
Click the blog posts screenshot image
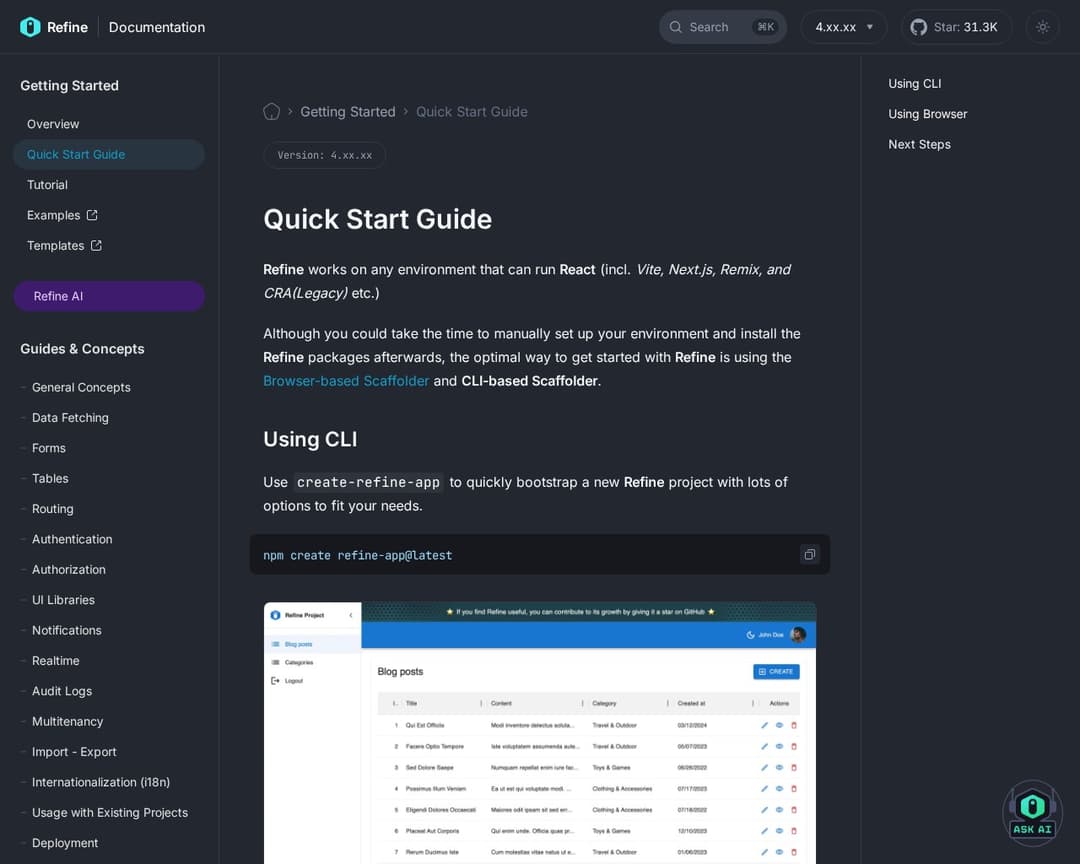point(539,732)
